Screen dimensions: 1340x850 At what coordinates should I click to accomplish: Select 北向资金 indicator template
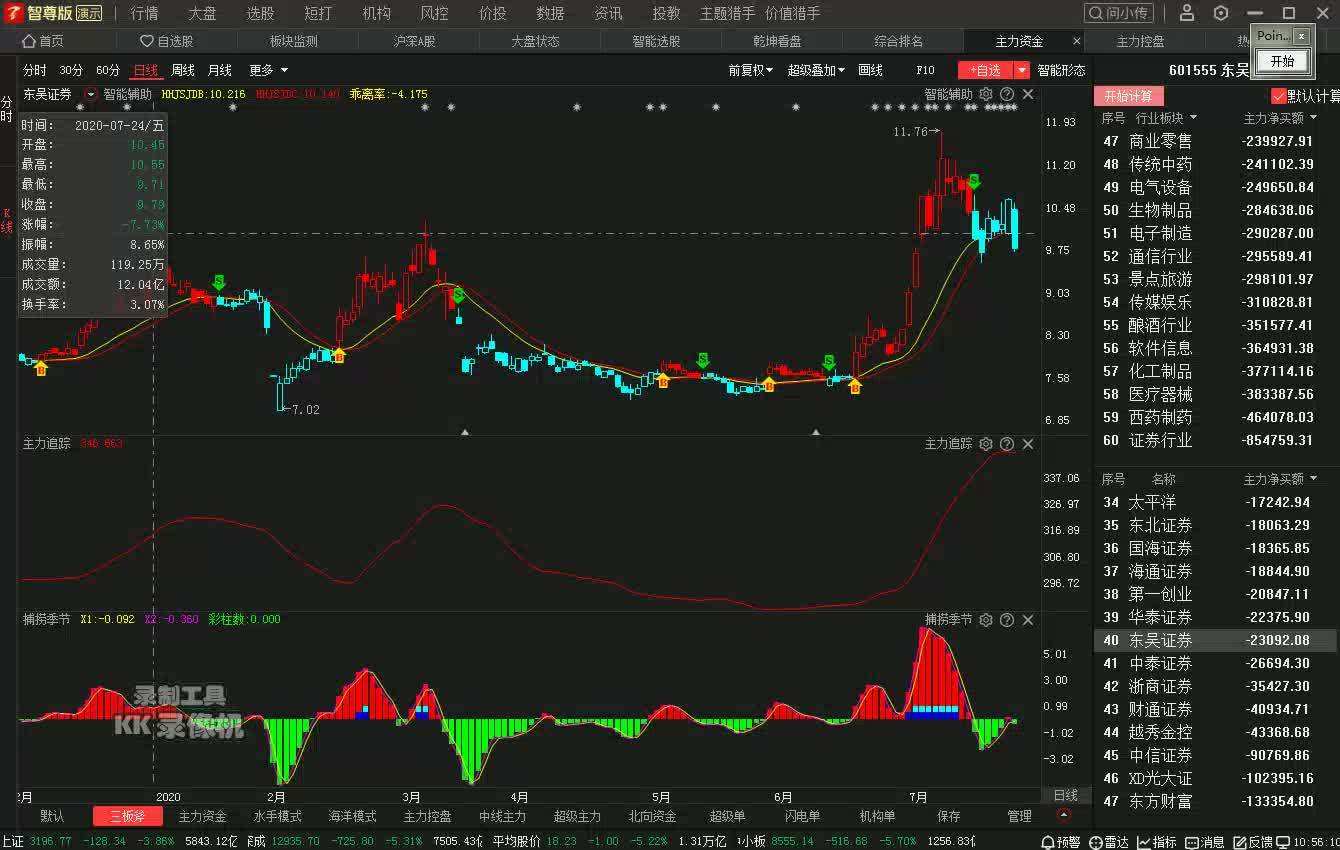point(652,816)
